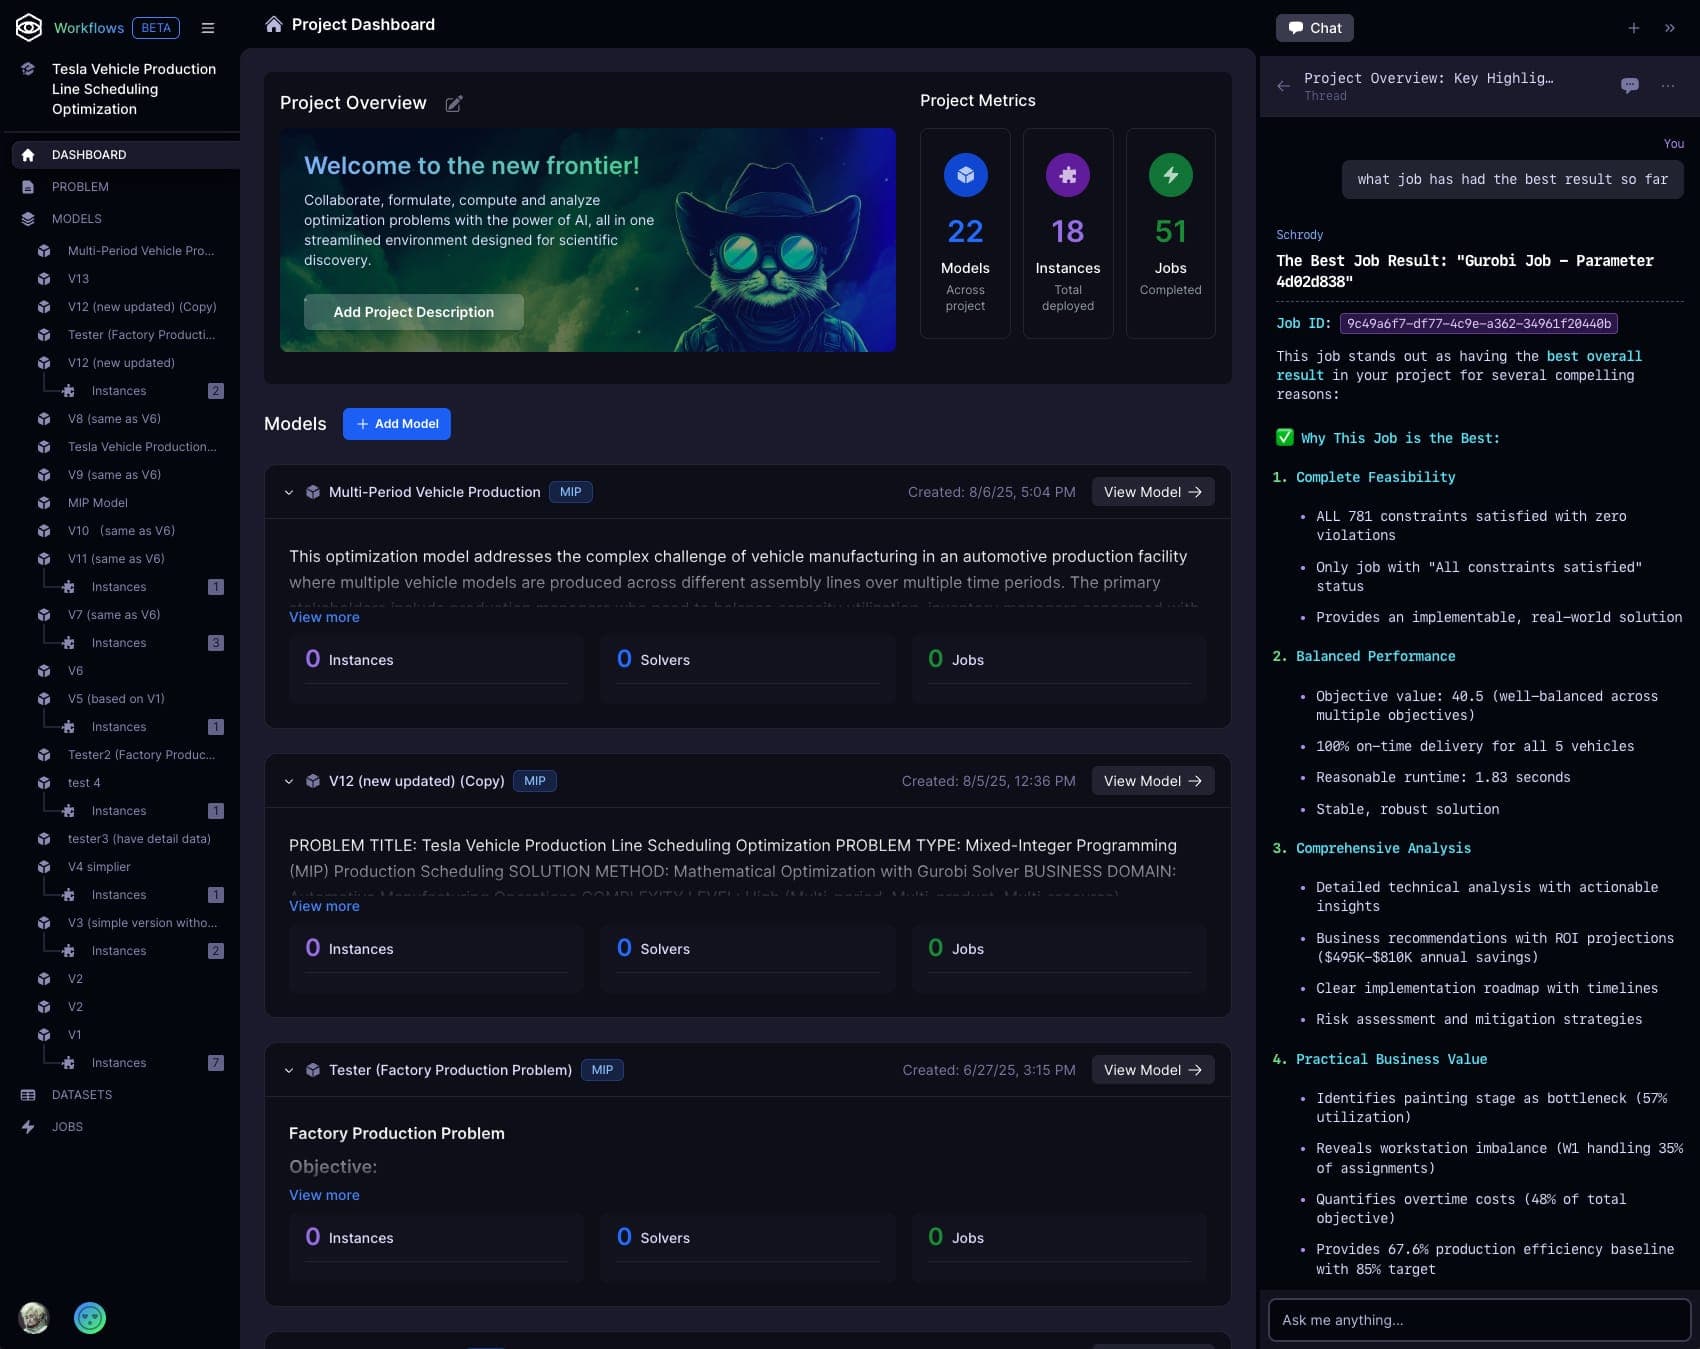Switch to the Problem section in sidebar
This screenshot has width=1700, height=1349.
82,186
